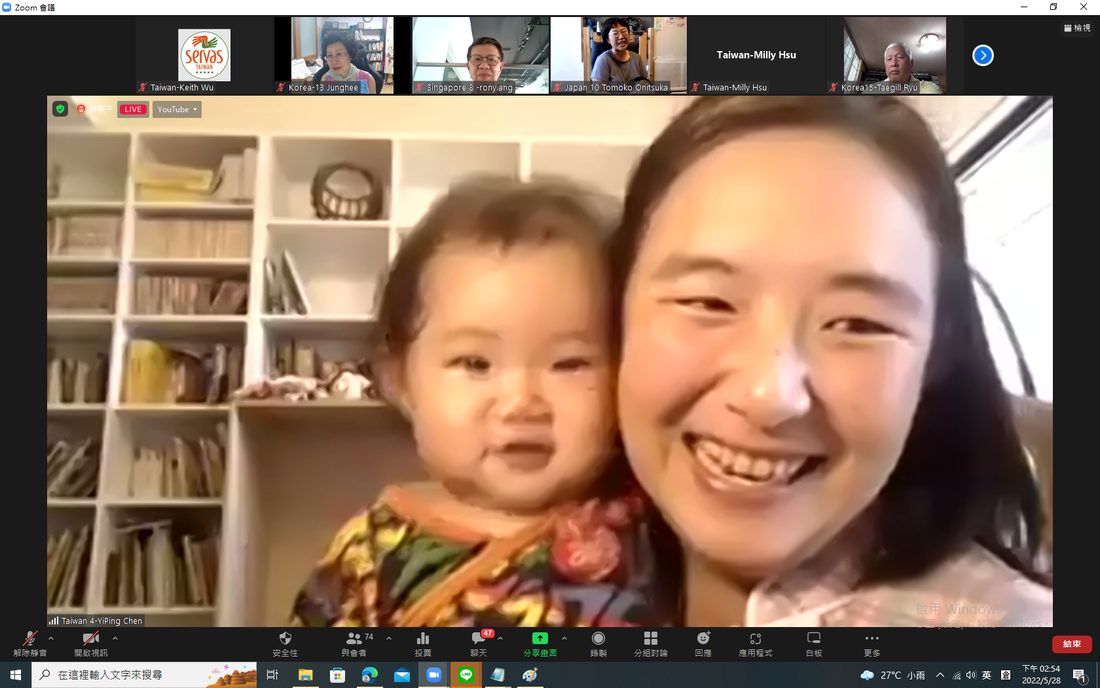This screenshot has width=1100, height=688.
Task: Open the Reactions smiley icon
Action: pos(703,642)
